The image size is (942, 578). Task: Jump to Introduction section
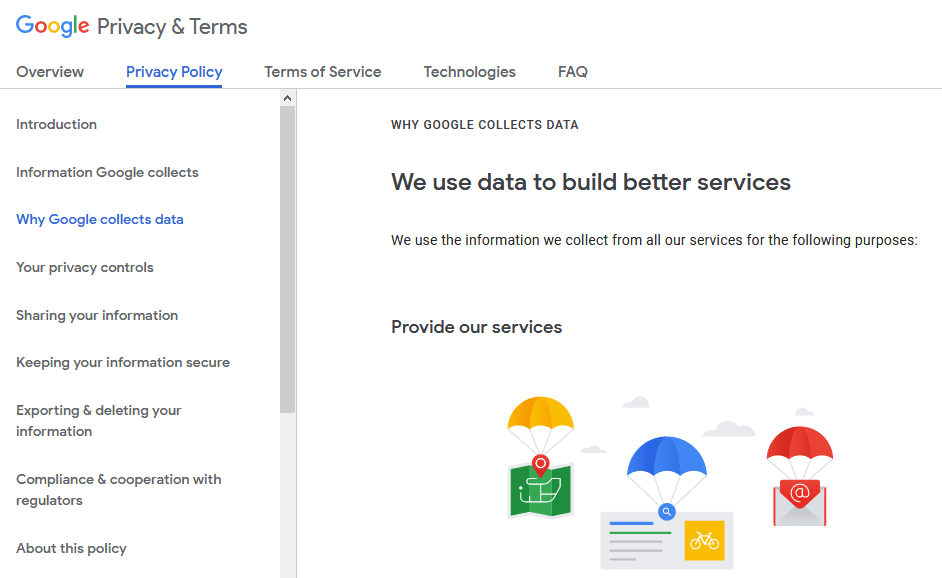click(x=56, y=124)
